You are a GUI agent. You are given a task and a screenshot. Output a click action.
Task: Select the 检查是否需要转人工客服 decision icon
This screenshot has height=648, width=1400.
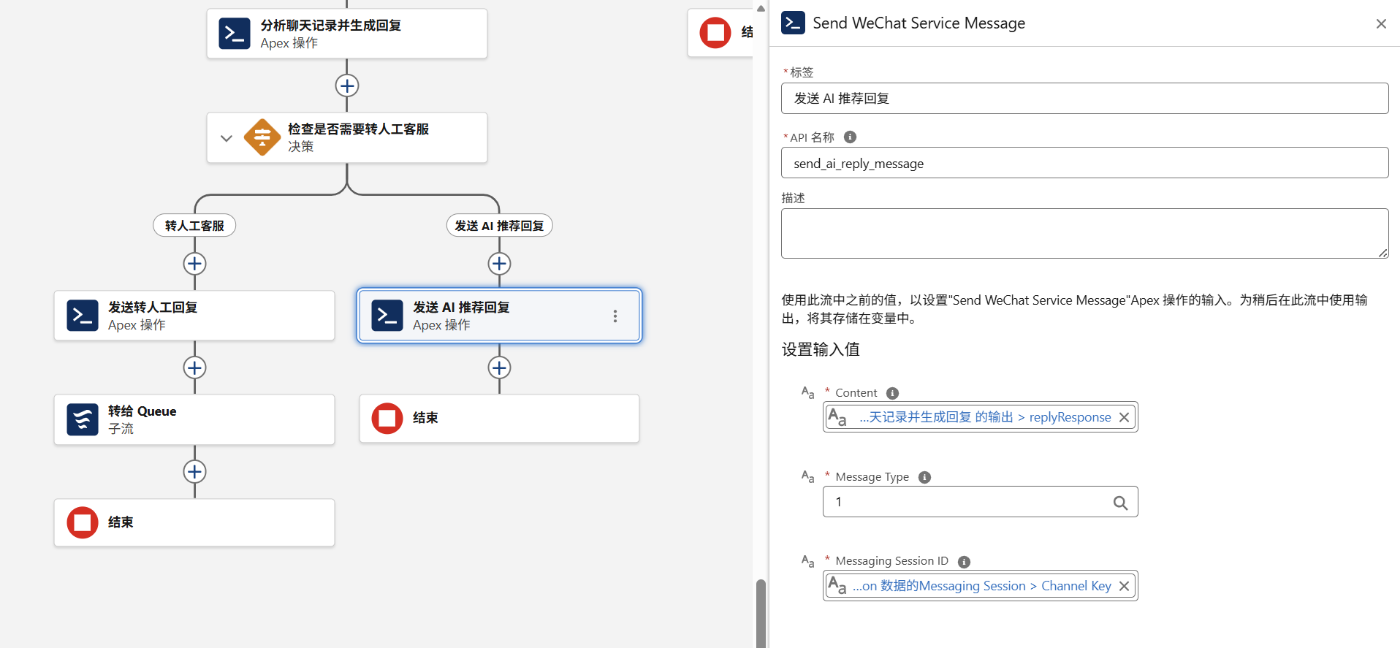pos(262,137)
